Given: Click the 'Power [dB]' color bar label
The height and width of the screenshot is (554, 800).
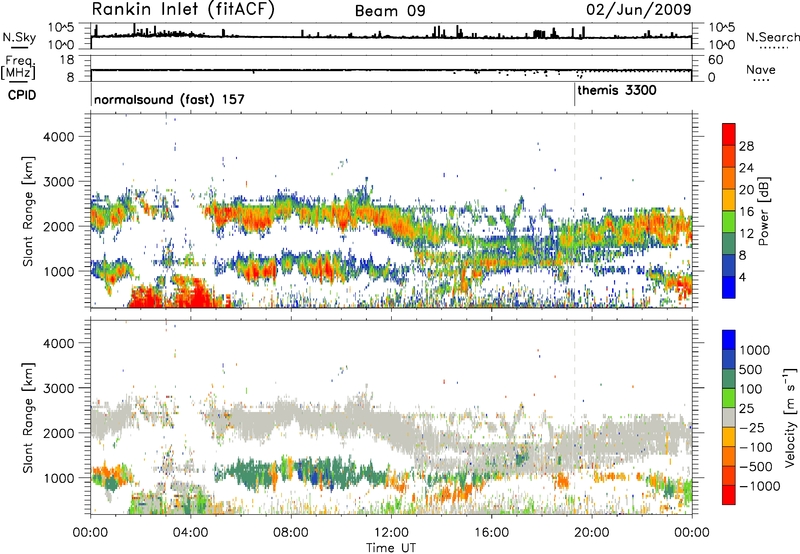Looking at the screenshot, I should [763, 211].
